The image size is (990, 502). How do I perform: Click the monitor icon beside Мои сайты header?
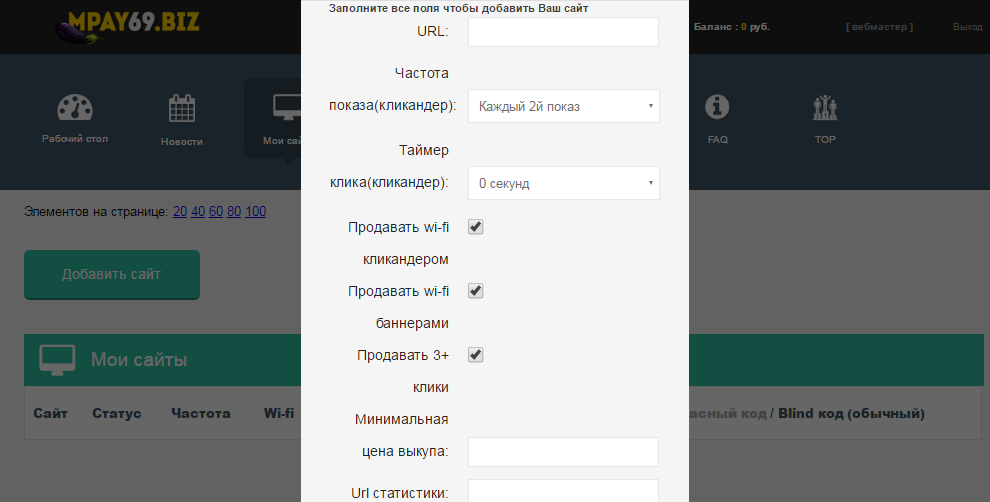point(59,360)
